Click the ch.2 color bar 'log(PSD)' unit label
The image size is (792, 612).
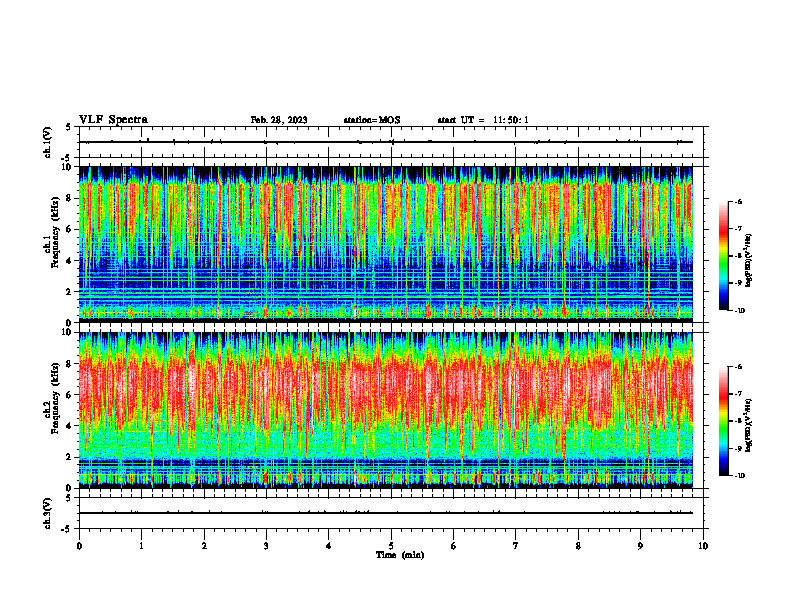tap(749, 425)
